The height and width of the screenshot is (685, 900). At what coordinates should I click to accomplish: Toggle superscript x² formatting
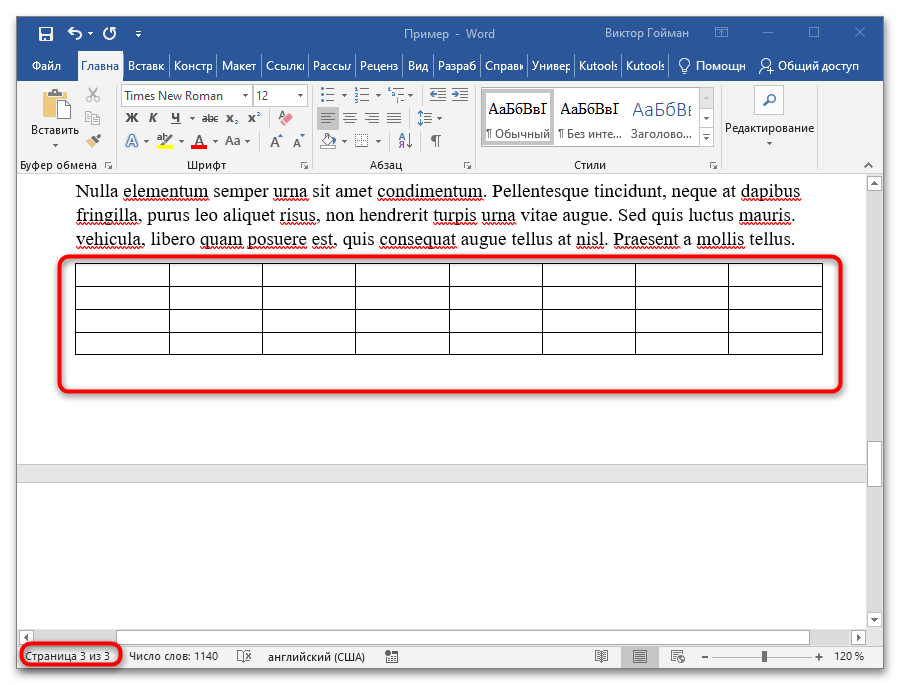point(253,118)
